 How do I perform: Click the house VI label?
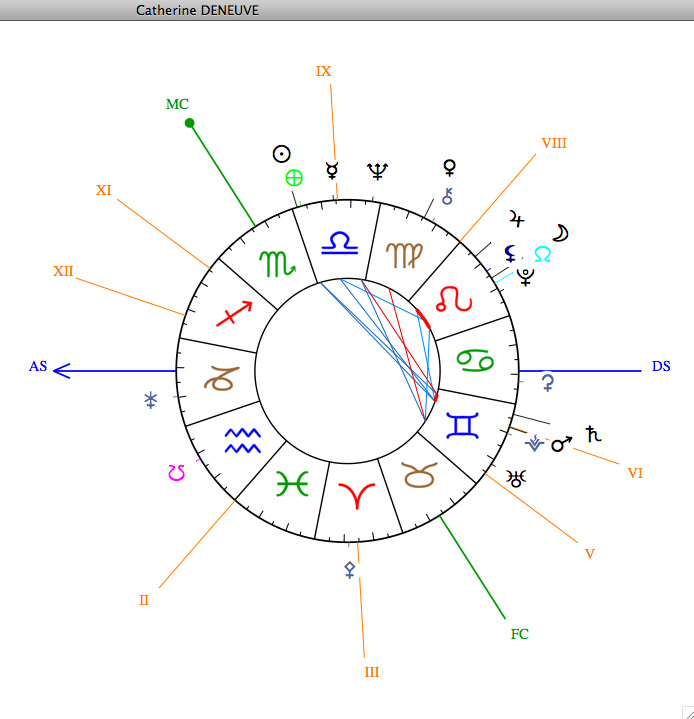pos(635,473)
